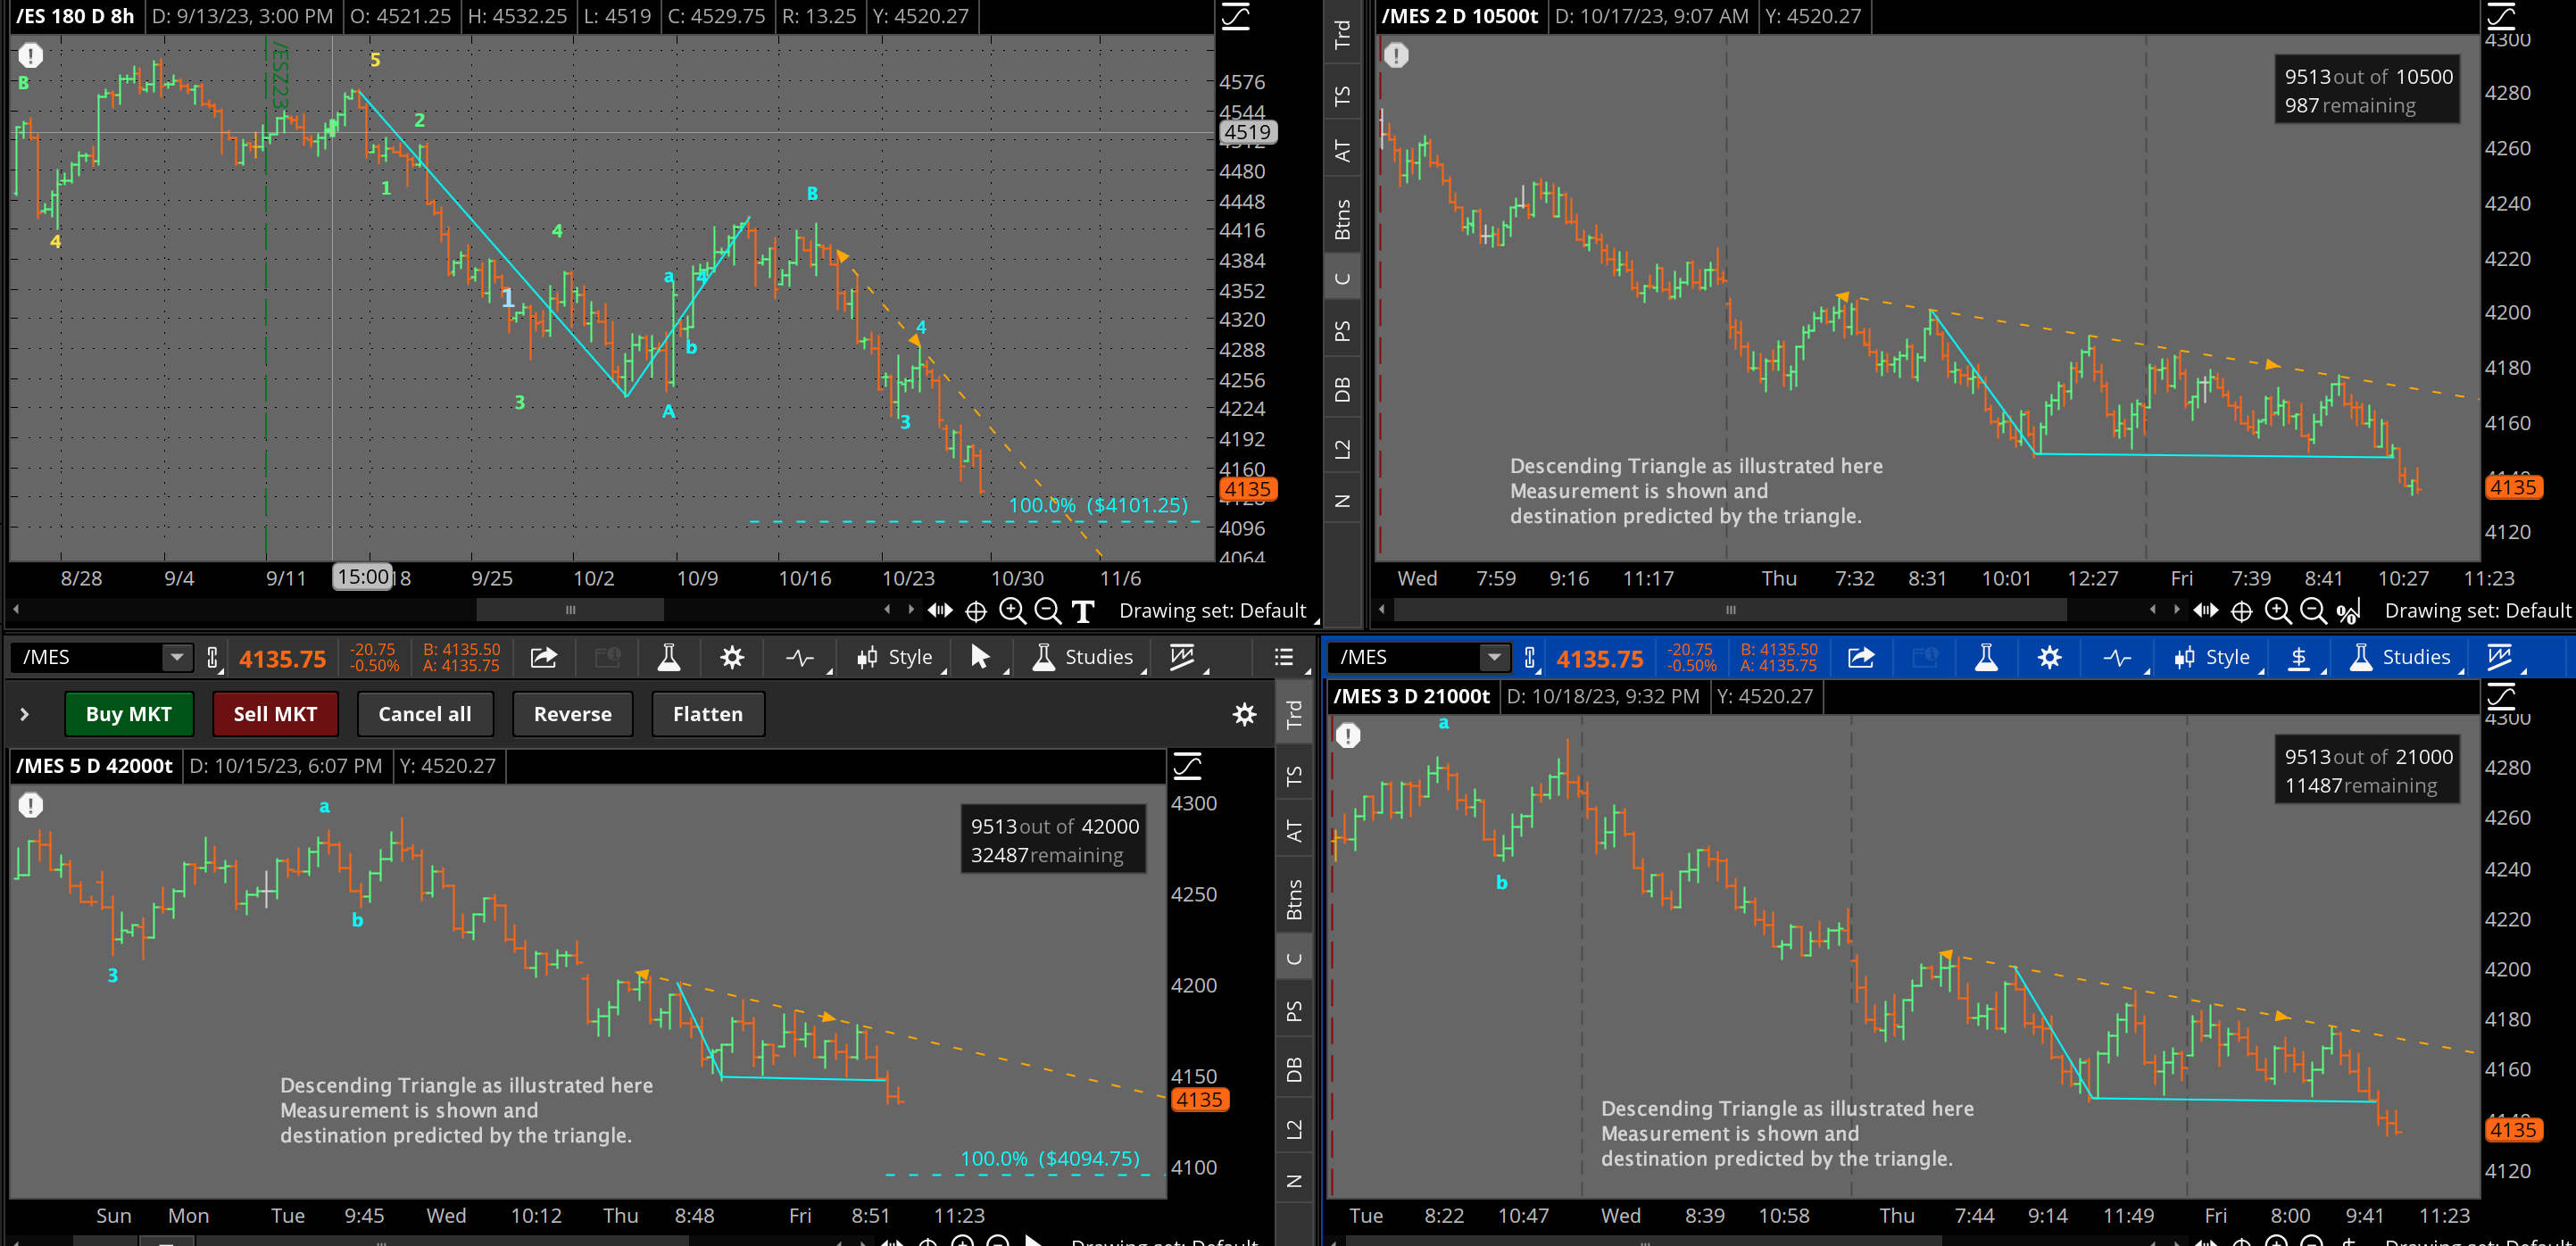Click the Reverse position button
Image resolution: width=2576 pixels, height=1246 pixels.
[x=573, y=714]
